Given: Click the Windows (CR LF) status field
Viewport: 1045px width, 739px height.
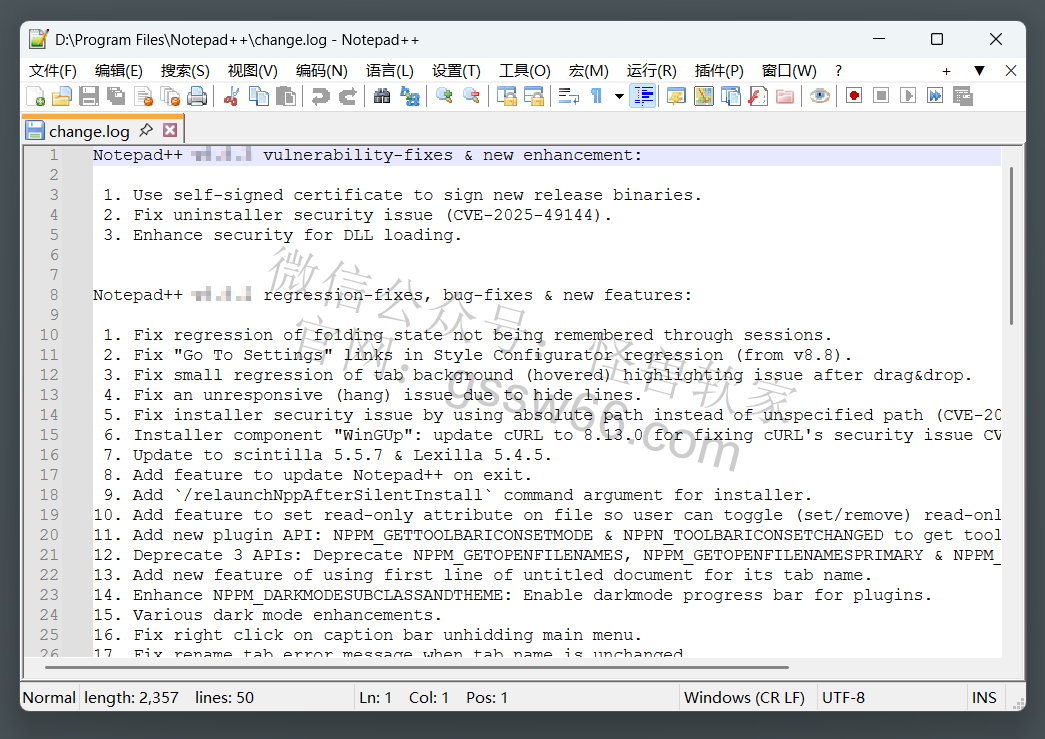Looking at the screenshot, I should click(x=744, y=698).
